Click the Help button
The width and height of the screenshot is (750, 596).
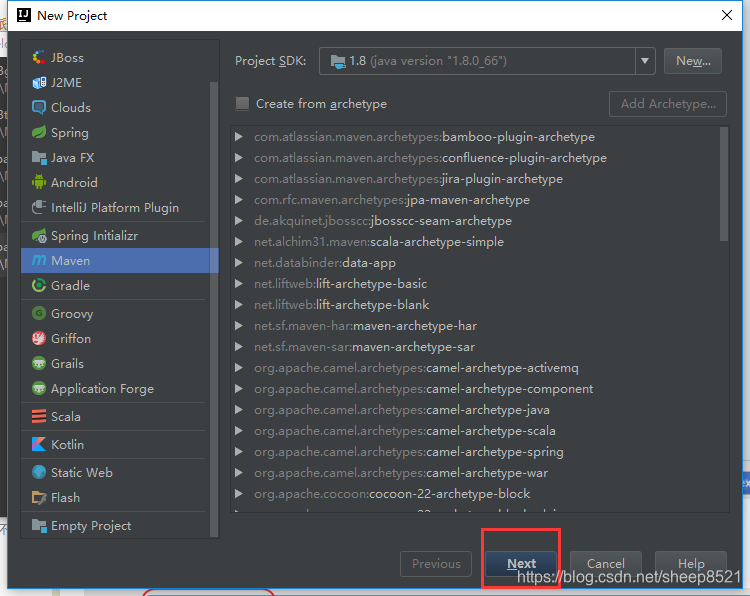point(691,563)
